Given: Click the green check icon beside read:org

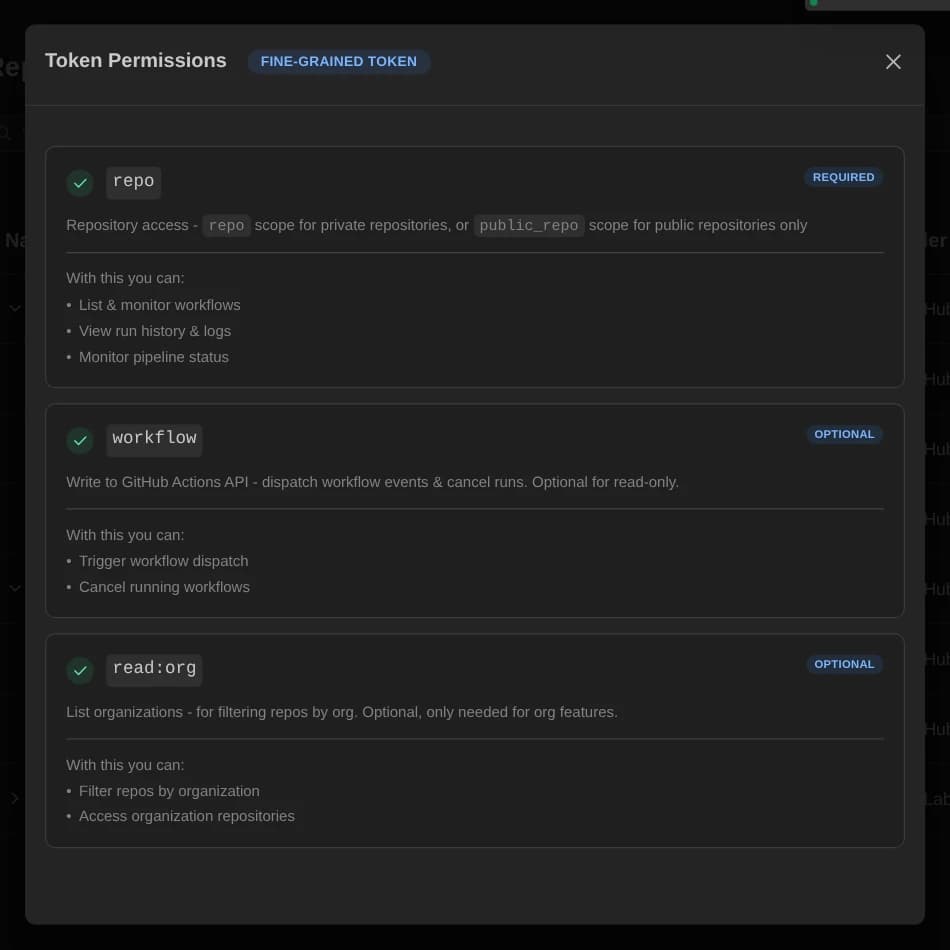Looking at the screenshot, I should 80,670.
